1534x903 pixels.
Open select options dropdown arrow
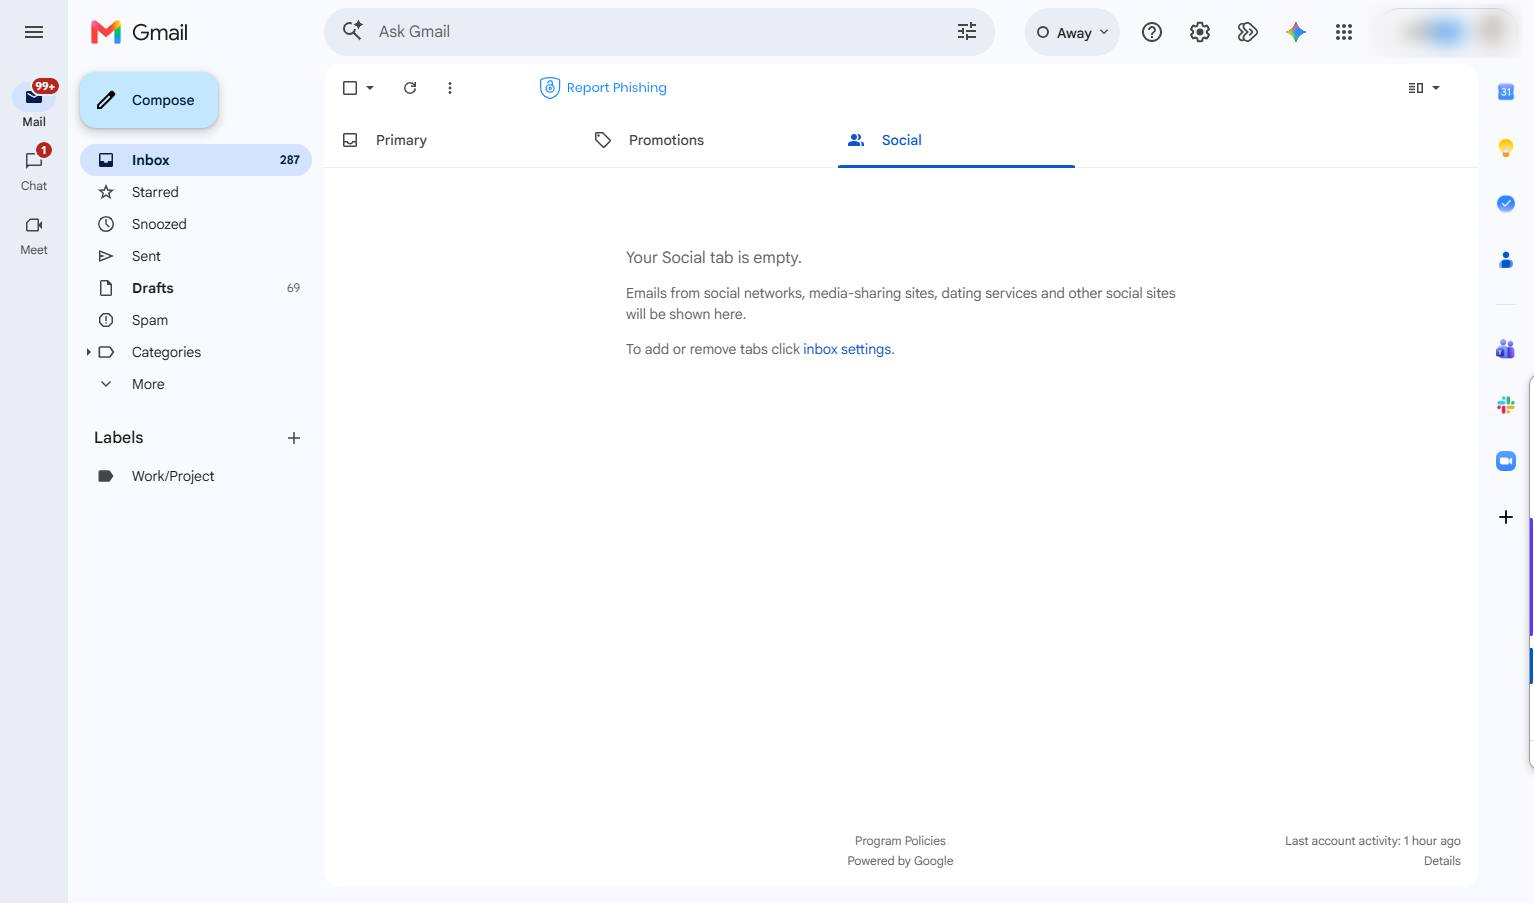pyautogui.click(x=370, y=88)
